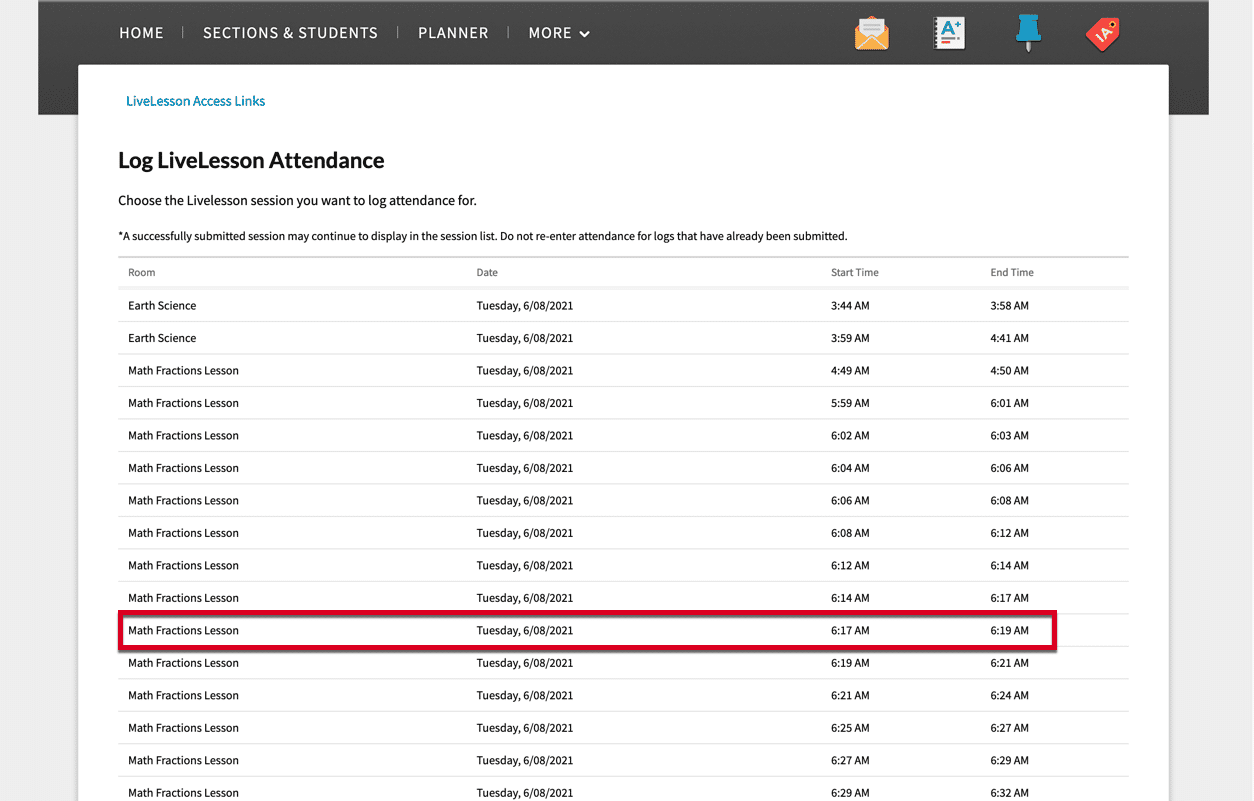Image resolution: width=1254 pixels, height=801 pixels.
Task: Click the End Time column header
Action: point(1011,272)
